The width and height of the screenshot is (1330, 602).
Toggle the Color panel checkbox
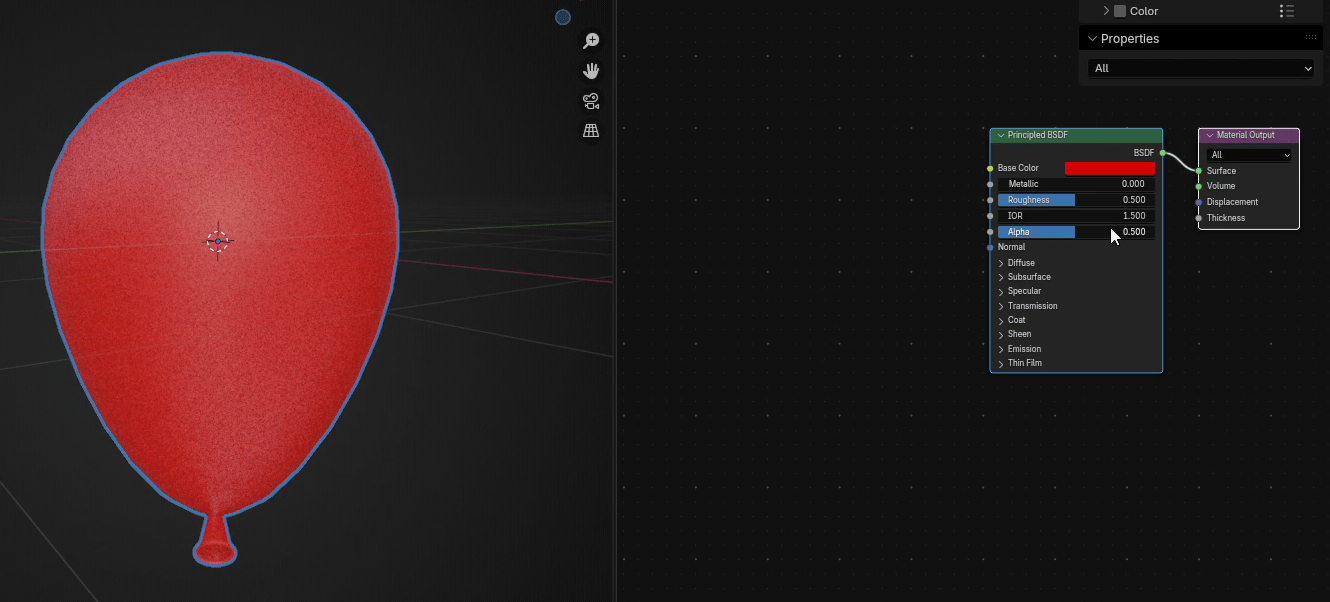click(1120, 11)
